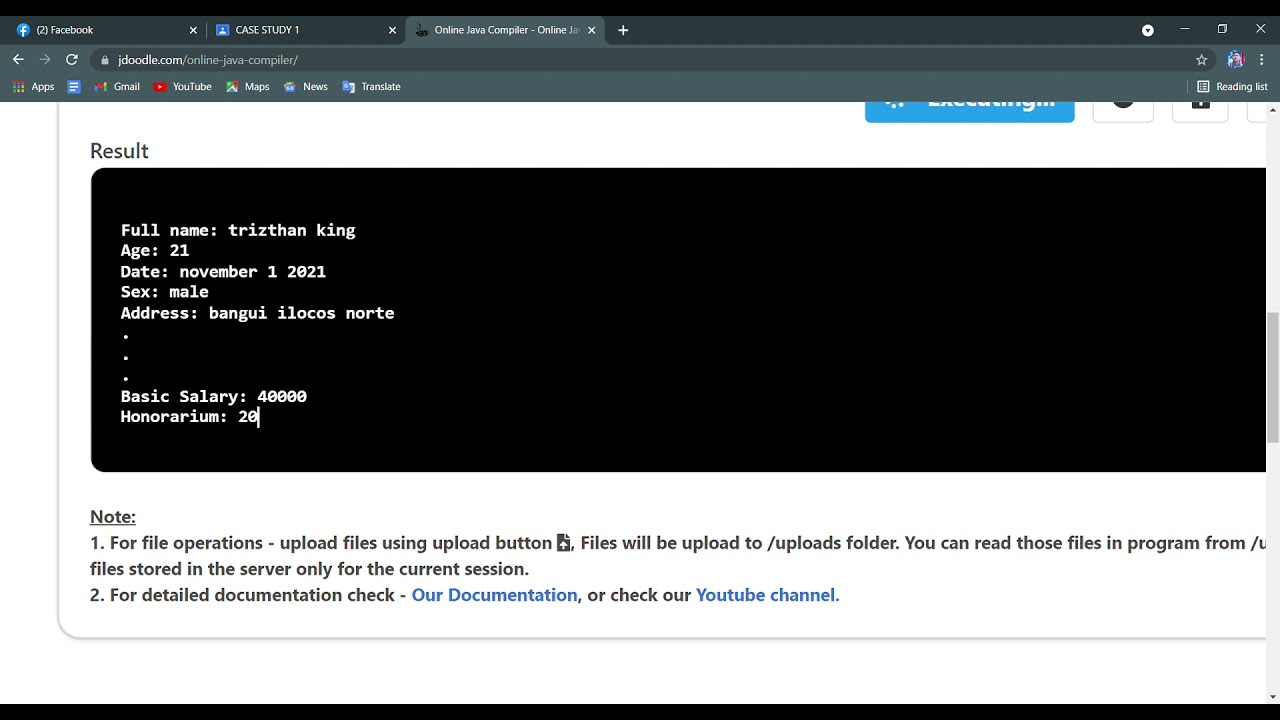The height and width of the screenshot is (720, 1280).
Task: Restore down the Chrome window
Action: coord(1222,29)
